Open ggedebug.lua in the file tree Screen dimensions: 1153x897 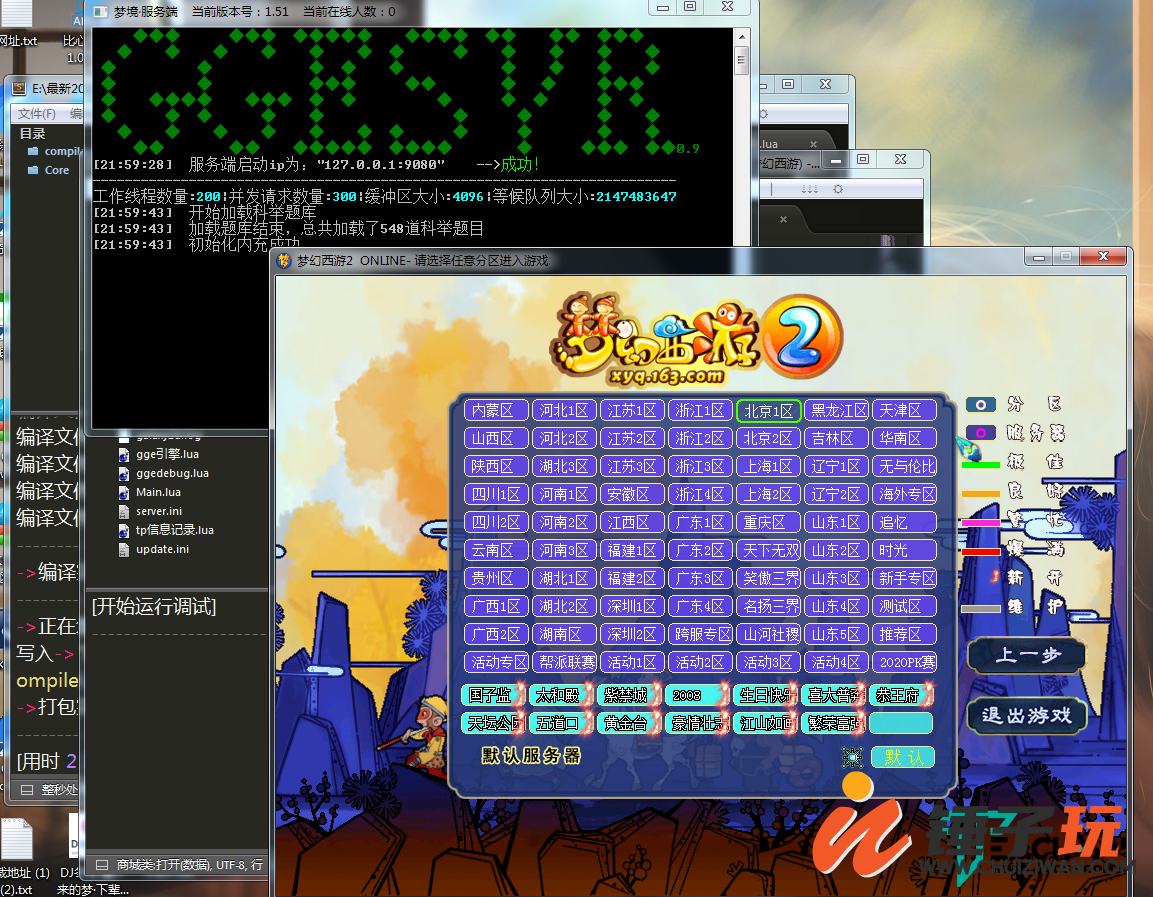(x=172, y=473)
